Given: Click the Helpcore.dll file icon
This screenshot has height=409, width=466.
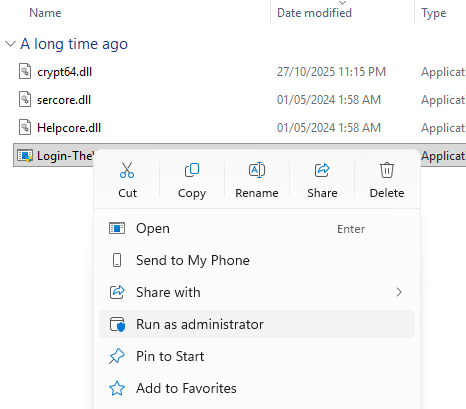Looking at the screenshot, I should click(x=25, y=127).
